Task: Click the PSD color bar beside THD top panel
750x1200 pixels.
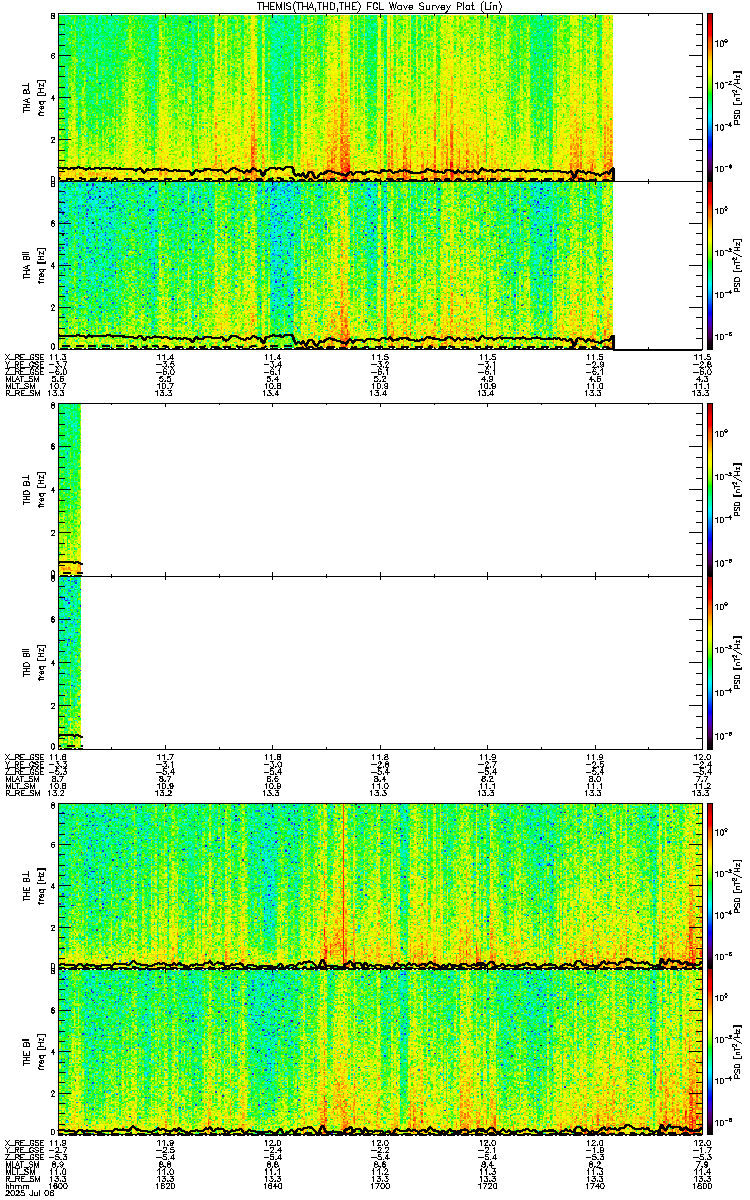Action: tap(709, 490)
